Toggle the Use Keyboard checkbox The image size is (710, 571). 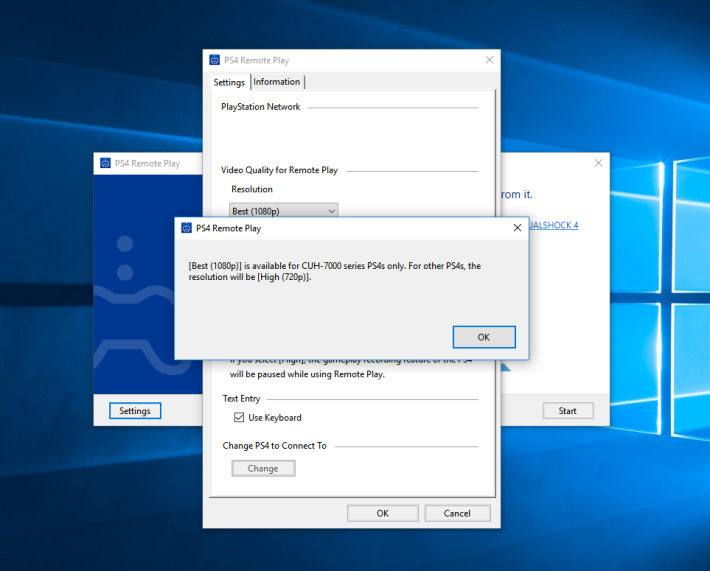click(x=239, y=417)
